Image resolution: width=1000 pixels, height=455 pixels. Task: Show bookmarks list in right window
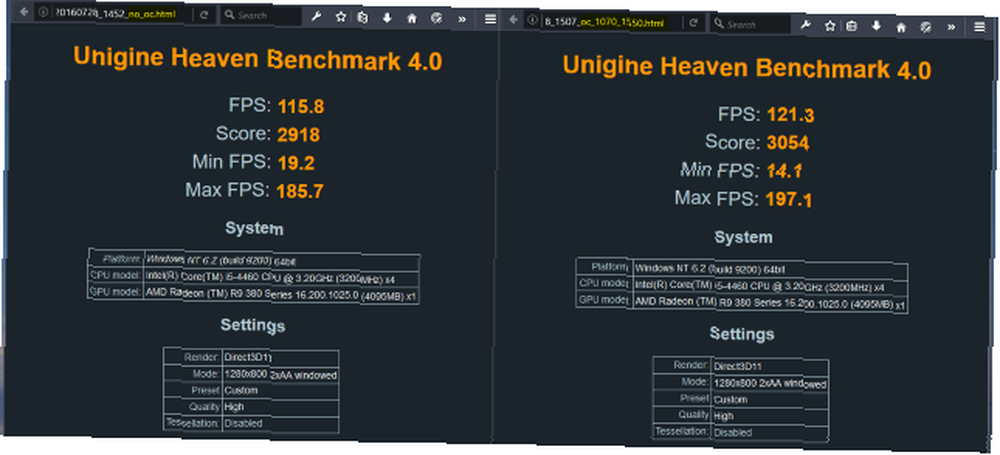pos(851,26)
